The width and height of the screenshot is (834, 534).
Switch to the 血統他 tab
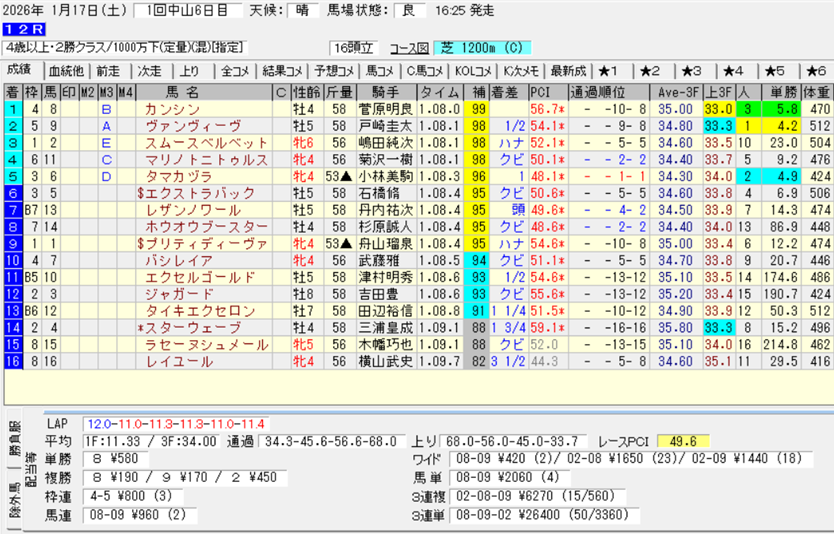pyautogui.click(x=66, y=71)
